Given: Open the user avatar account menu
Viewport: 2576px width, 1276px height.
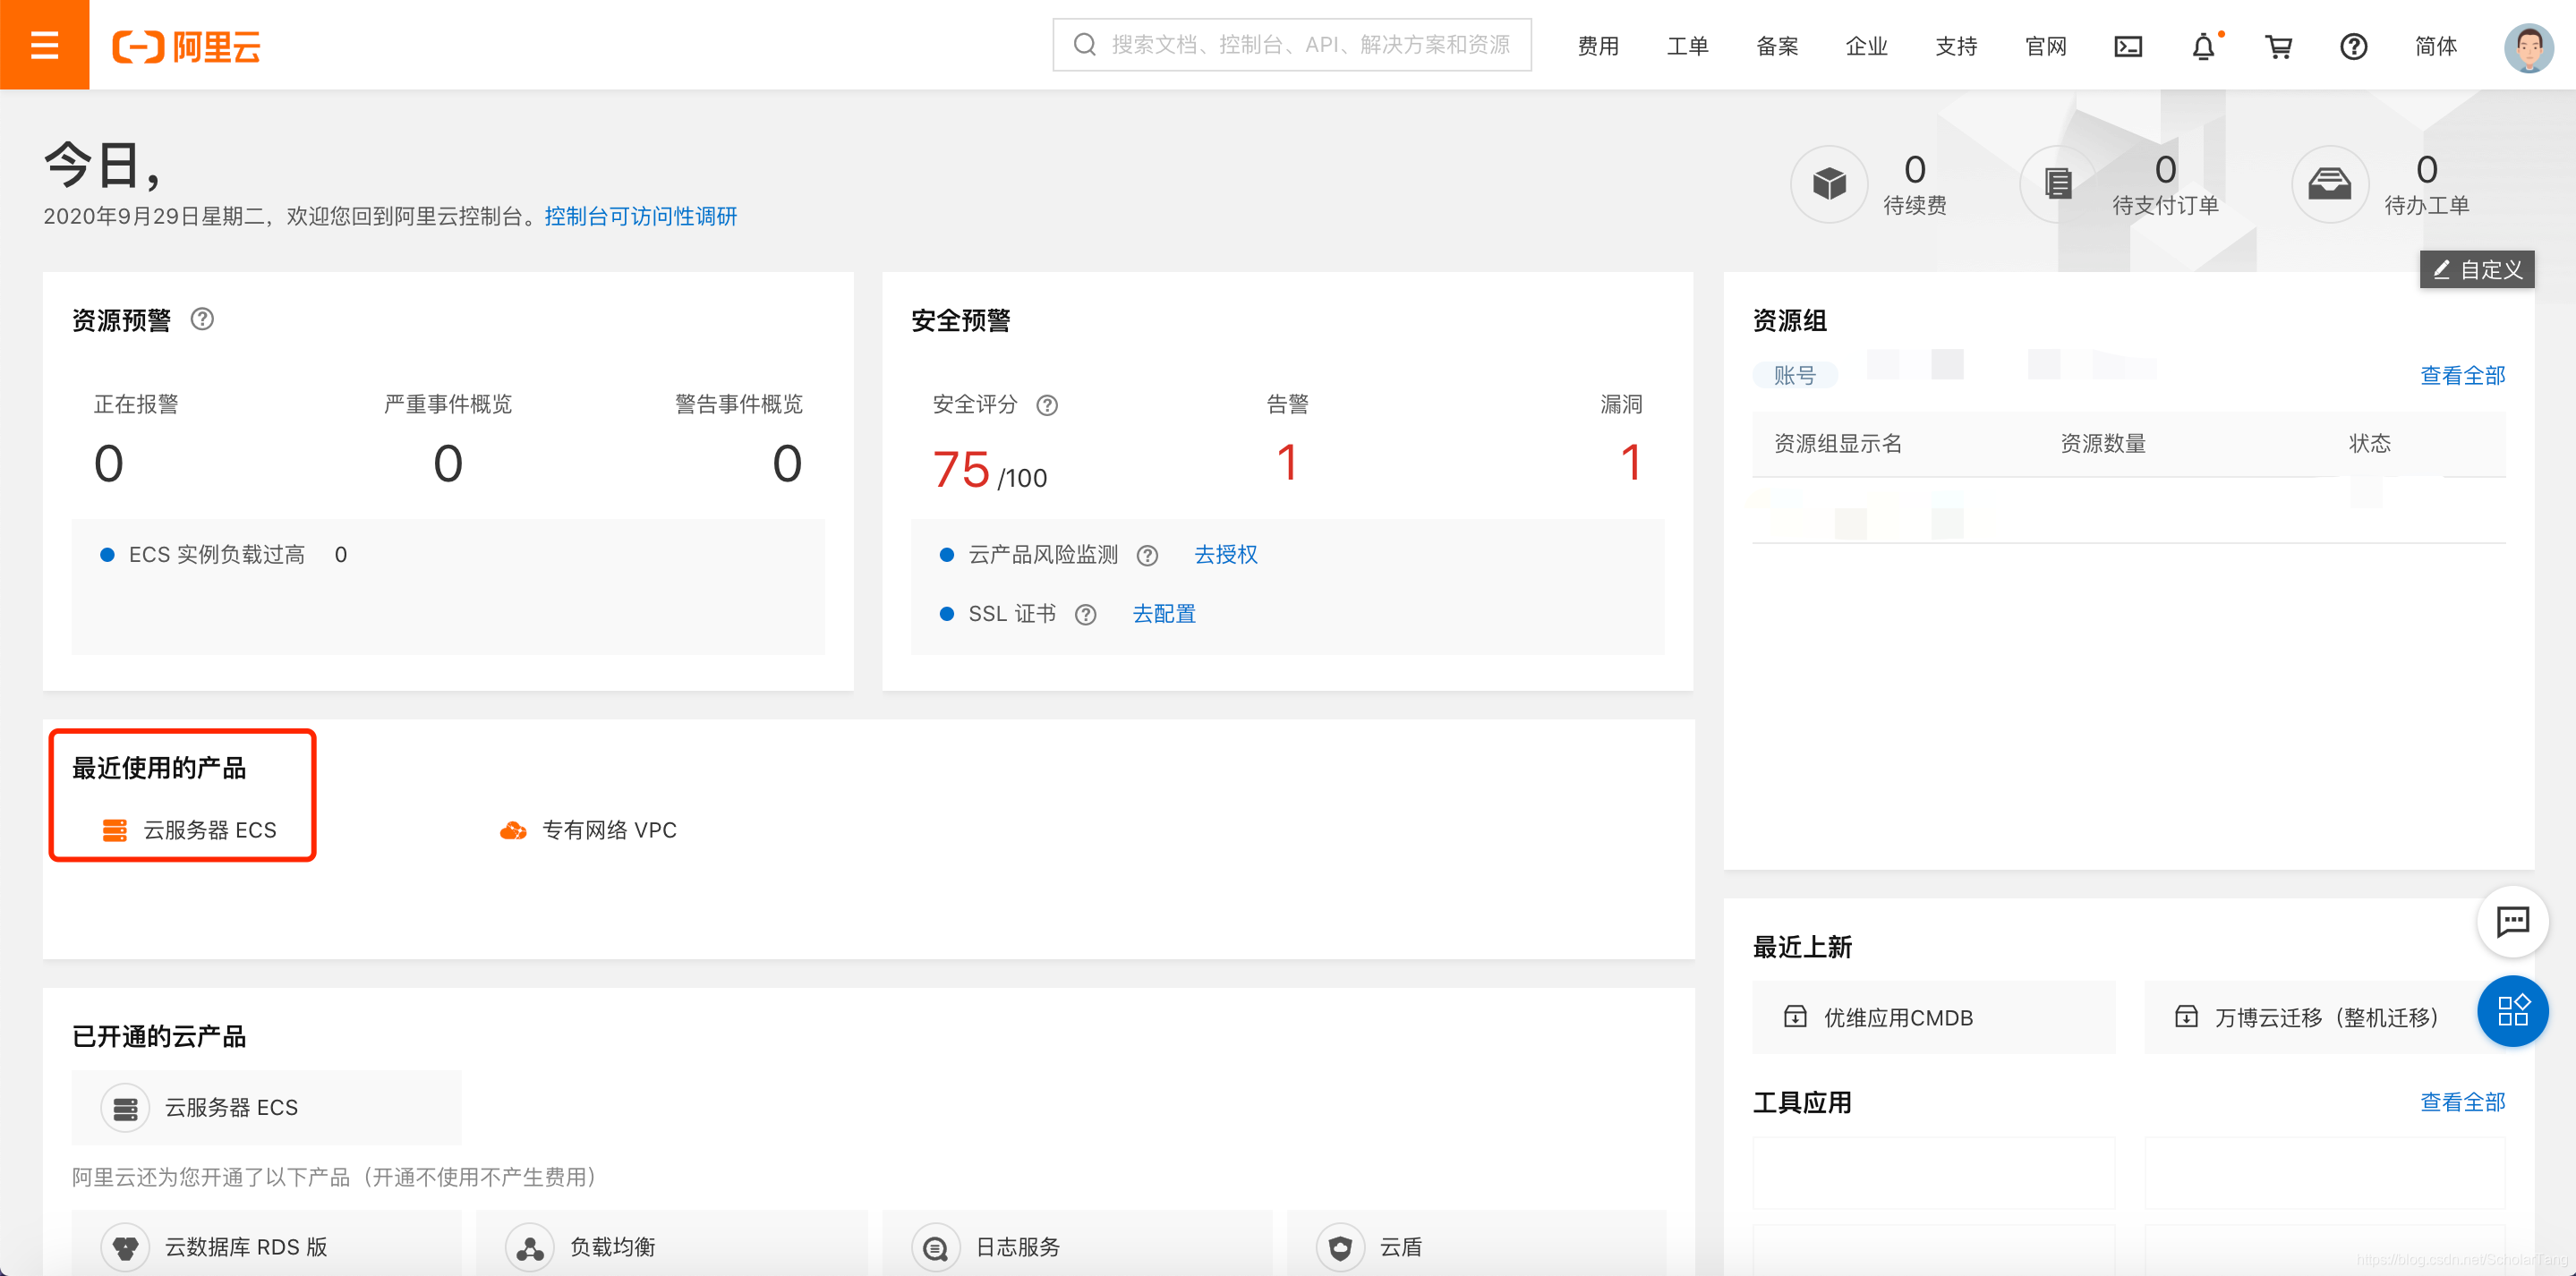Looking at the screenshot, I should pos(2527,46).
